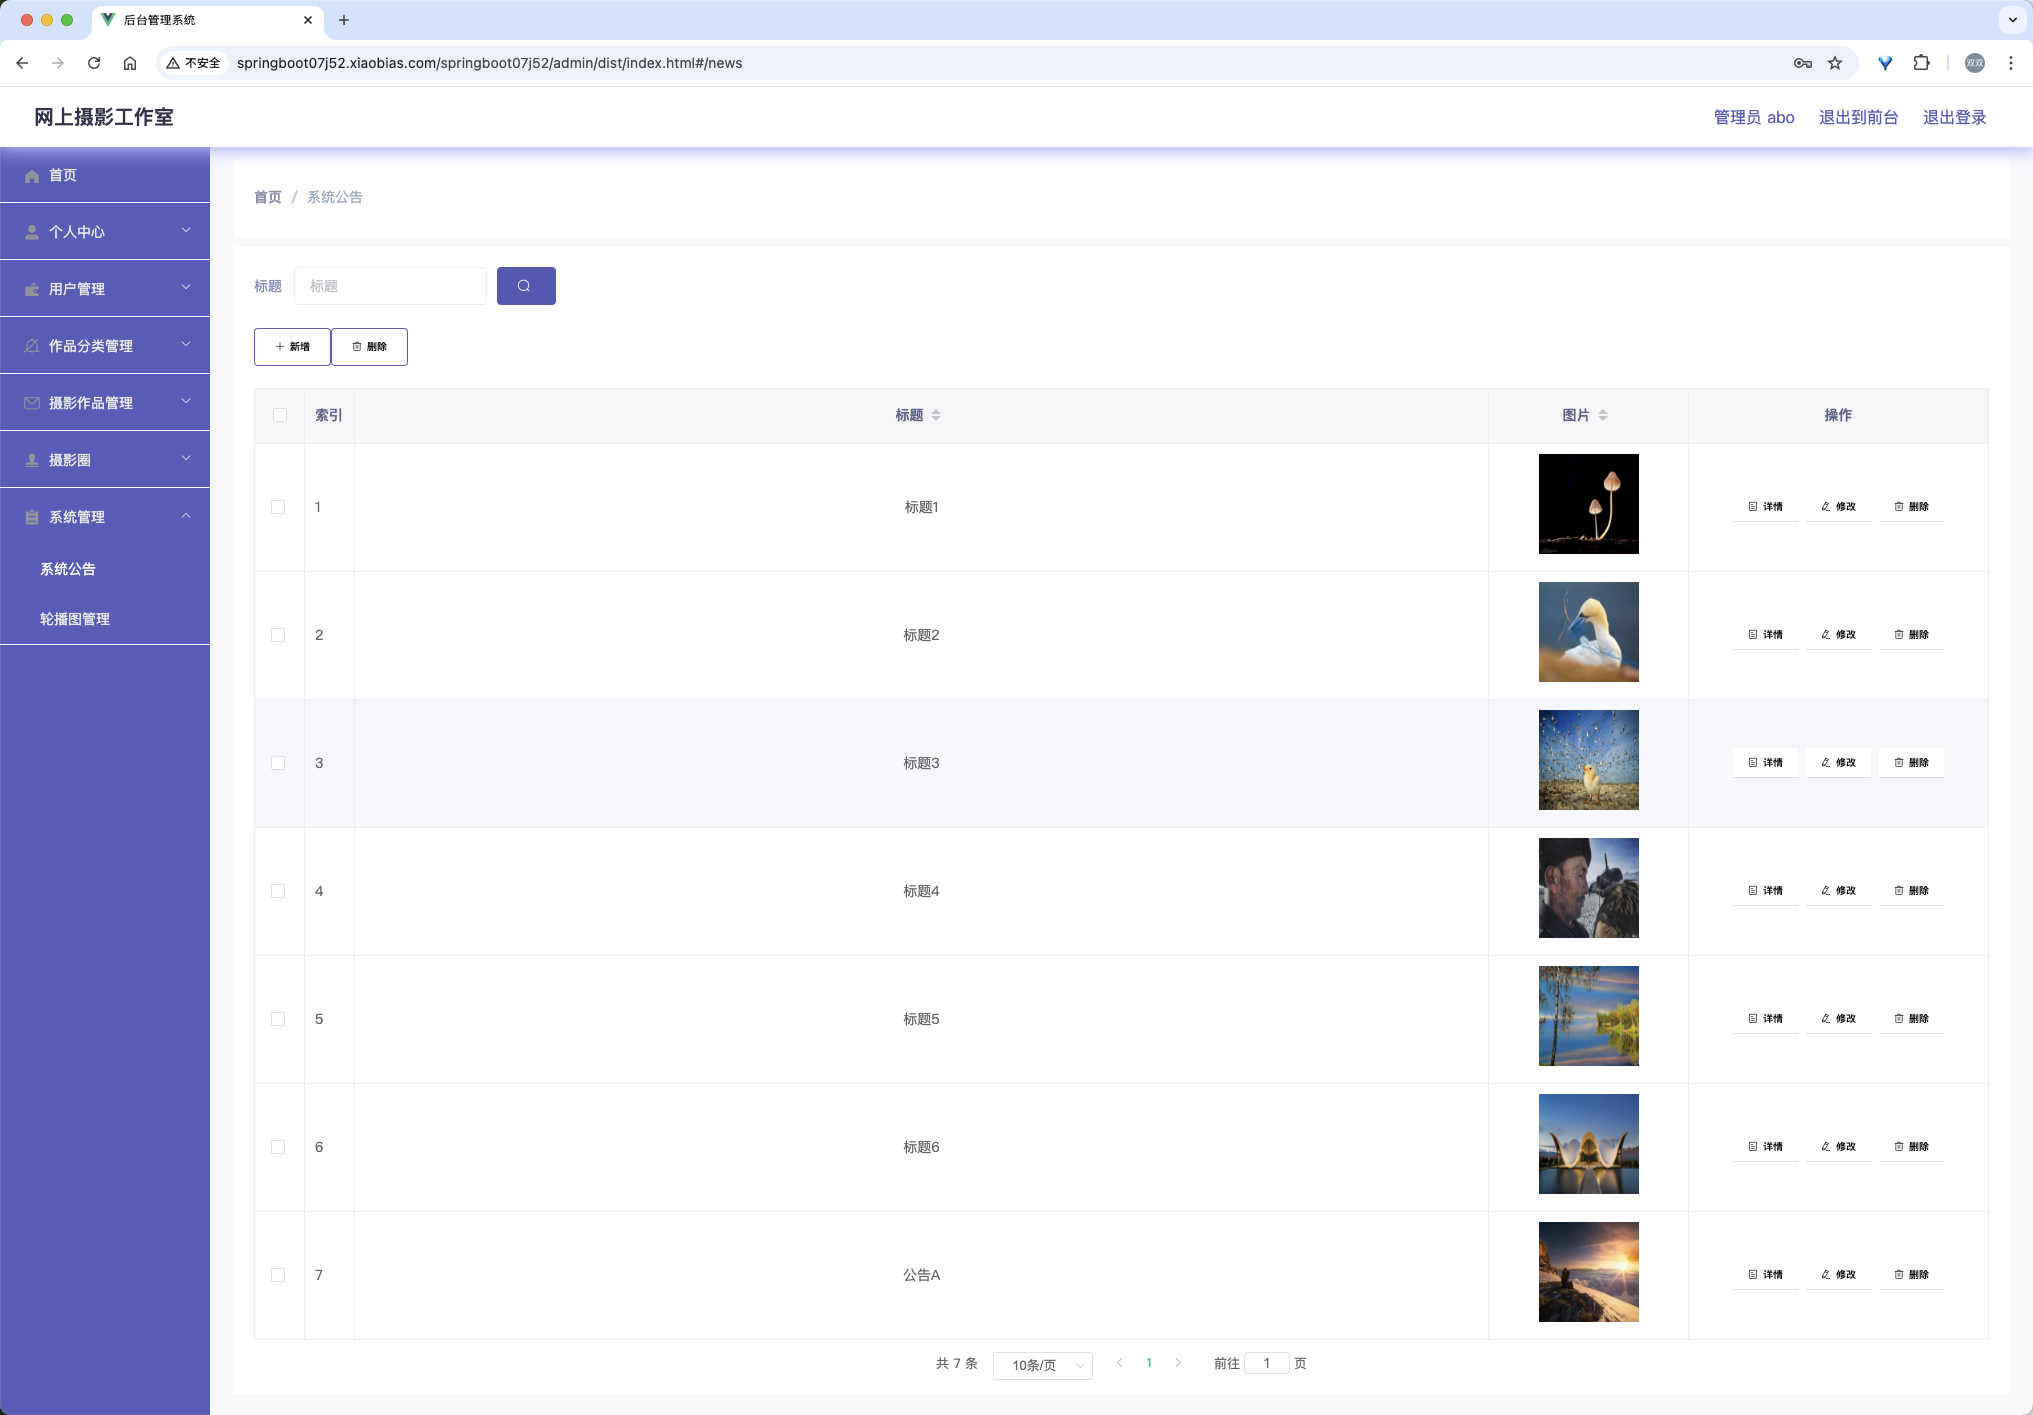This screenshot has height=1415, width=2033.
Task: Click the batch 删除 button above table
Action: click(x=369, y=347)
